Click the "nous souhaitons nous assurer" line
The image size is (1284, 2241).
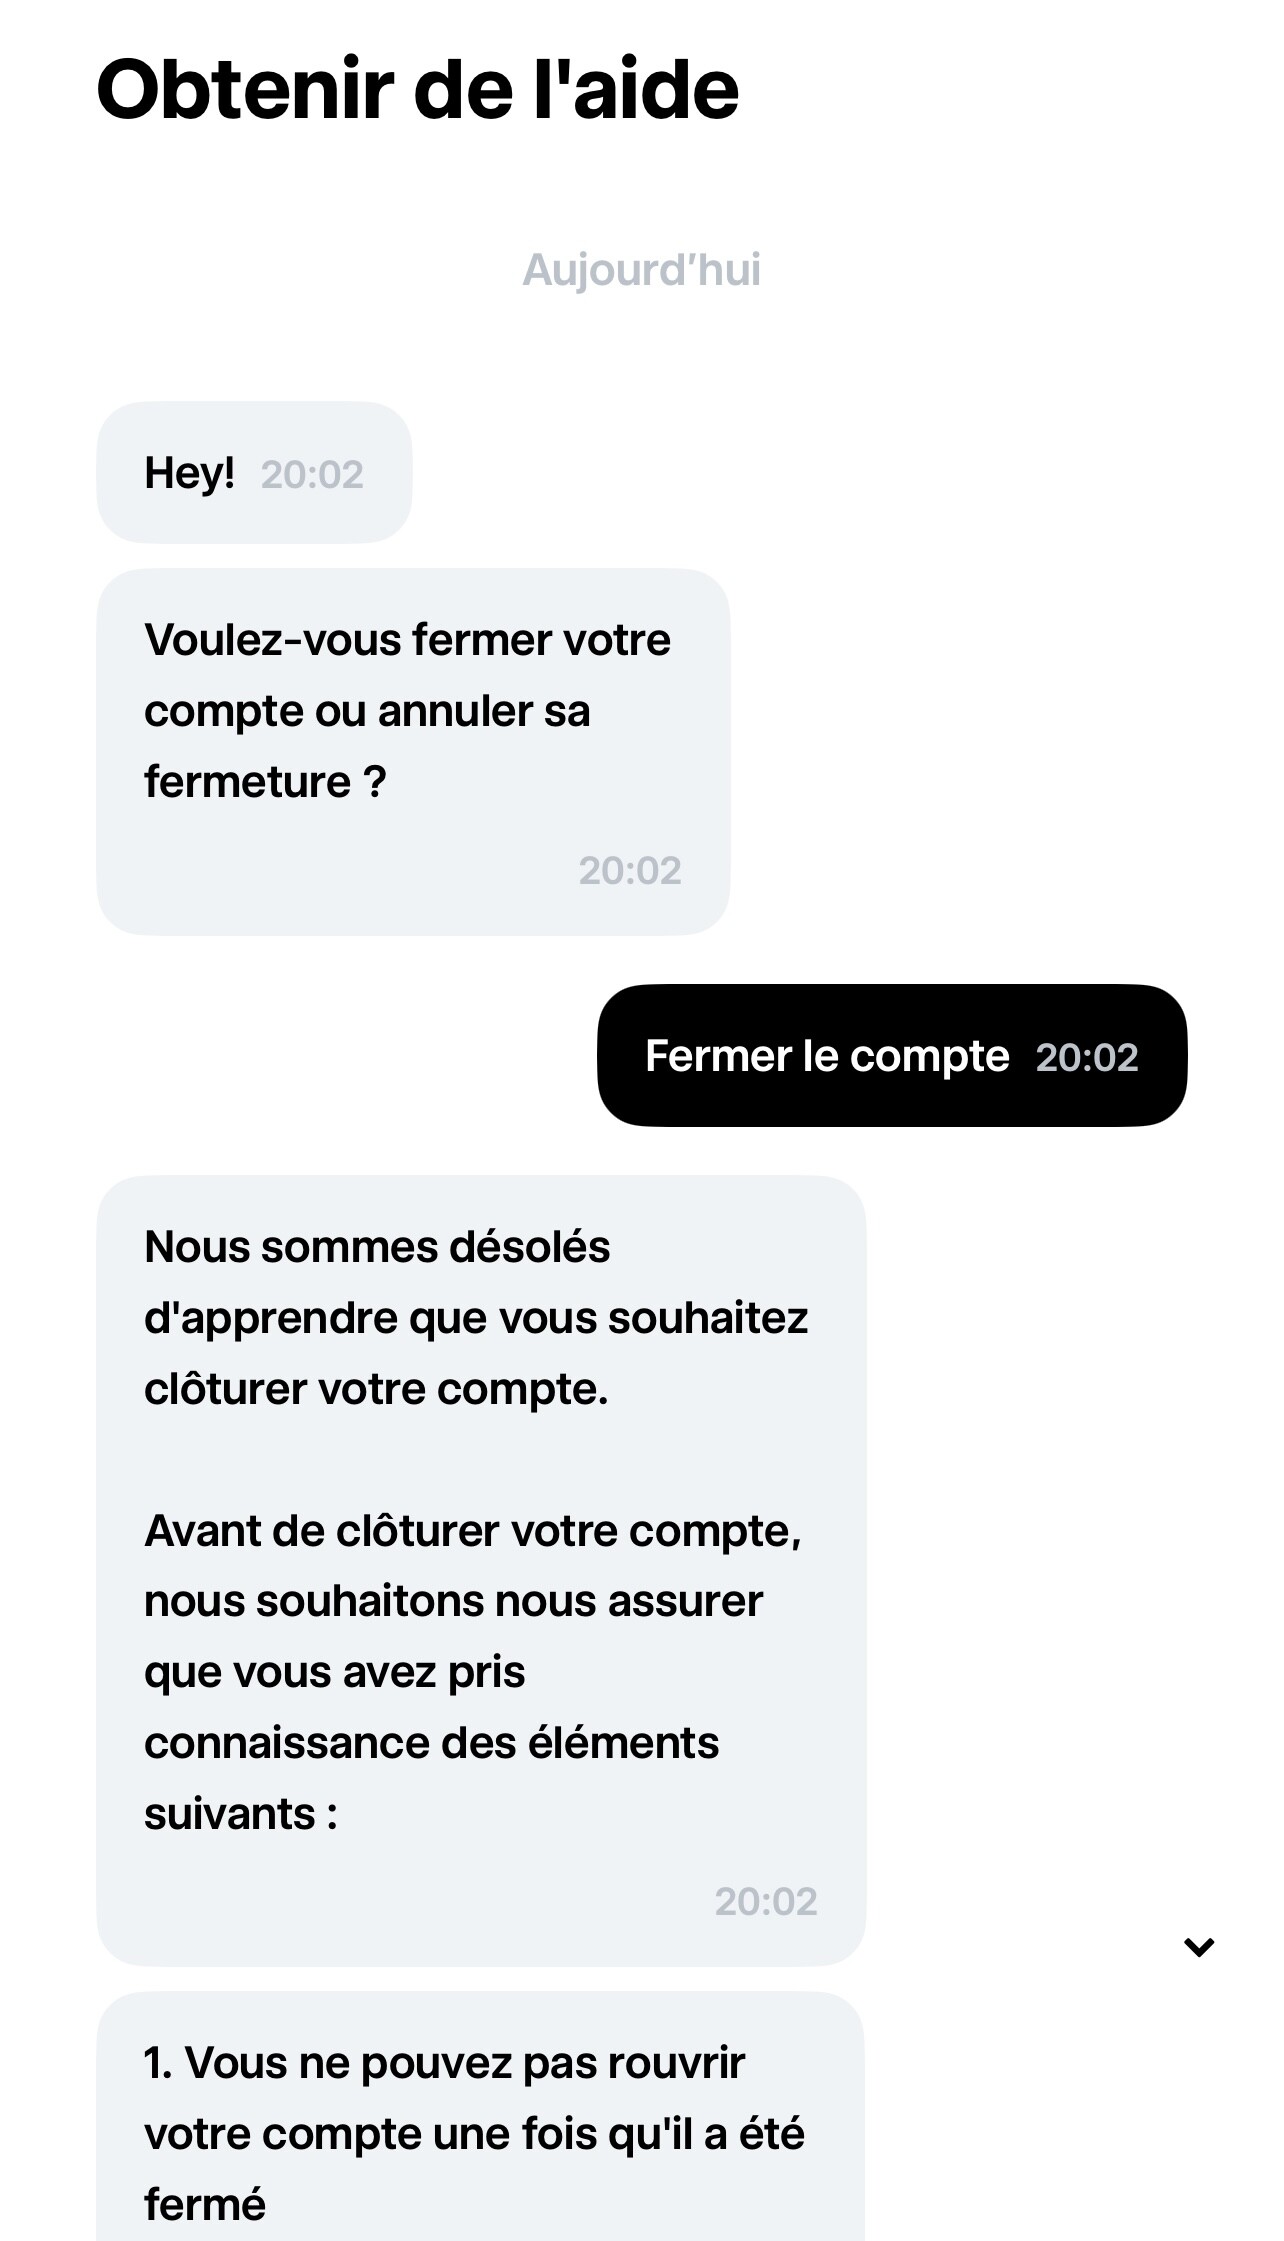(x=453, y=1602)
